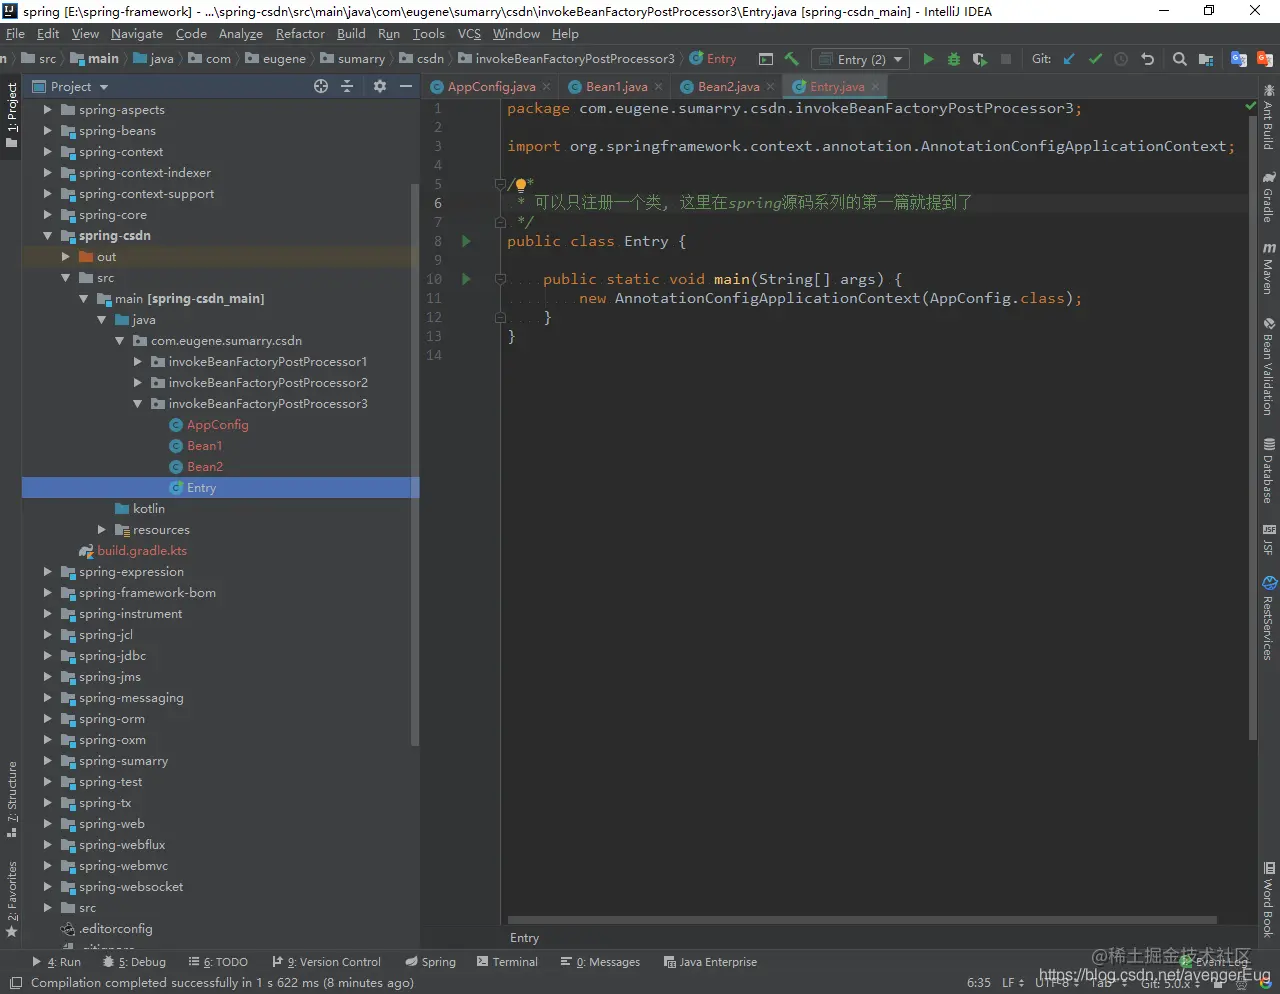Open the Spring tool window
The height and width of the screenshot is (994, 1280).
430,962
